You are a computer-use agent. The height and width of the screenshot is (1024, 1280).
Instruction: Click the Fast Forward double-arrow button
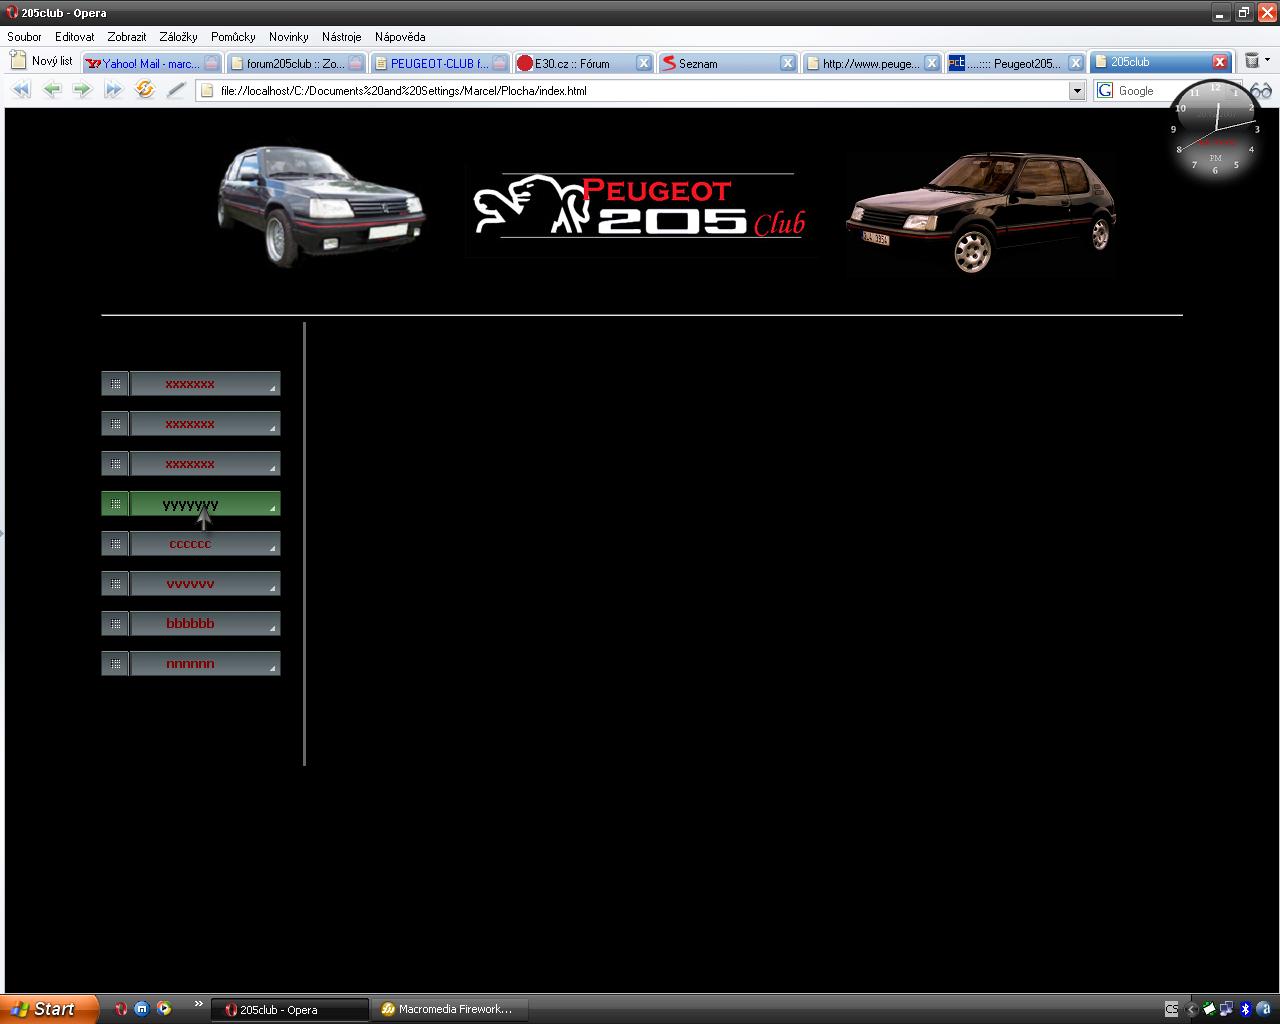[x=113, y=90]
